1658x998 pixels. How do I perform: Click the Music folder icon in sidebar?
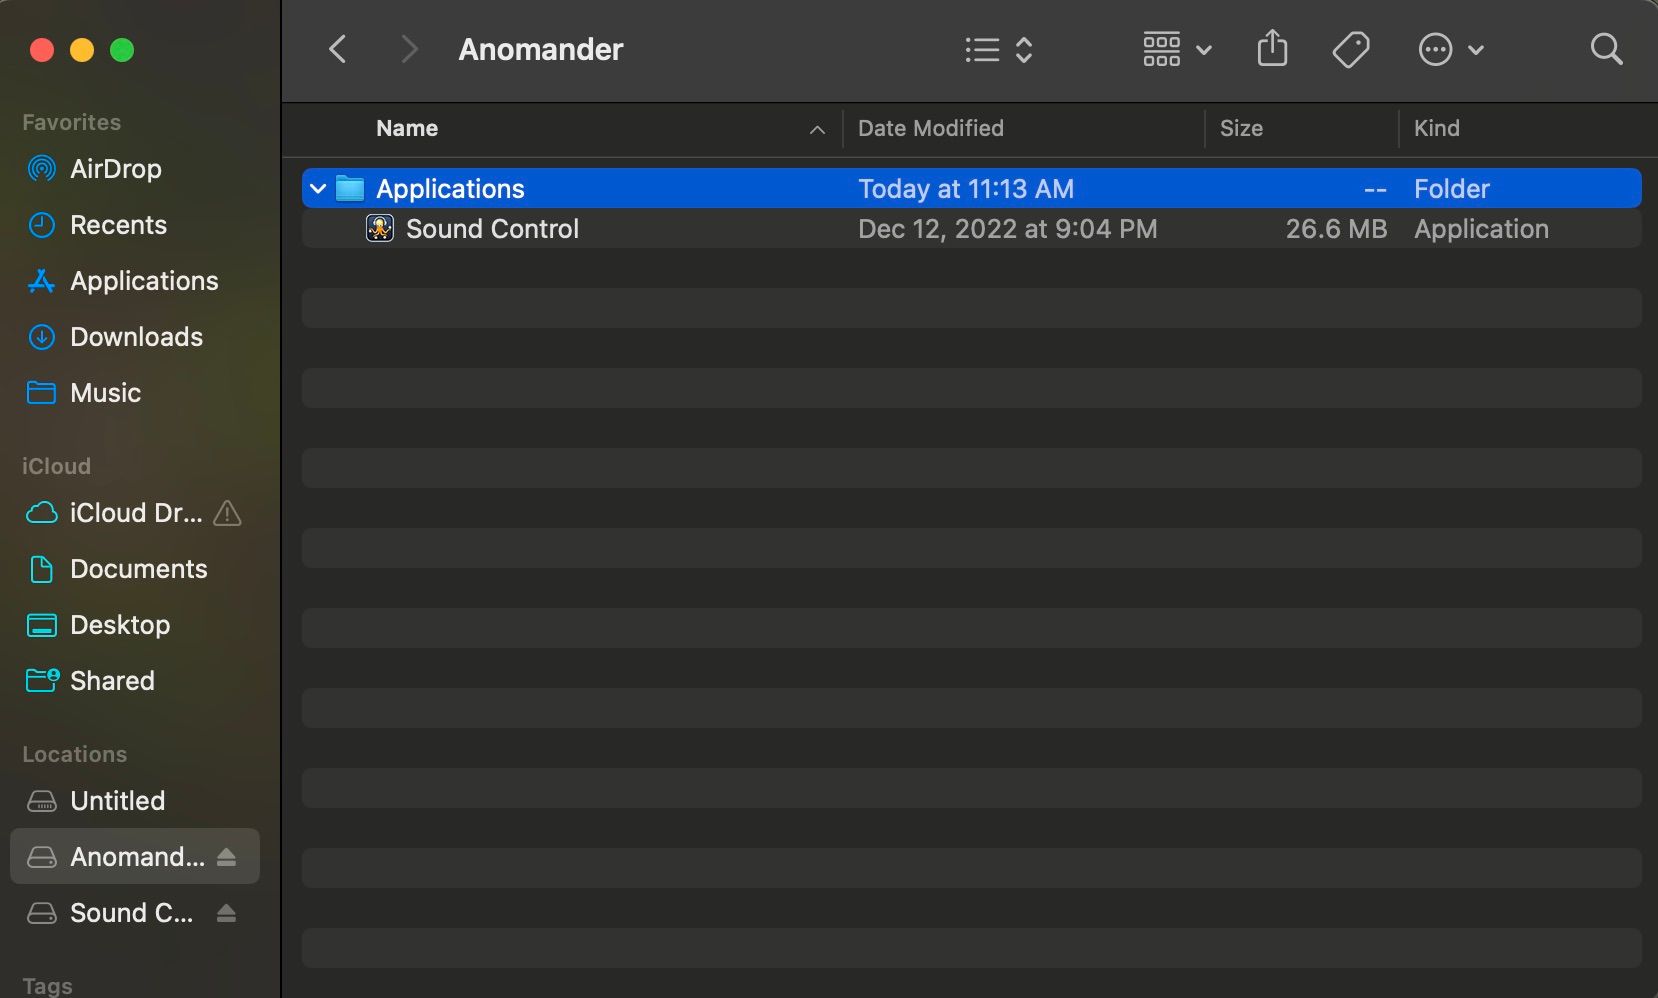(41, 392)
